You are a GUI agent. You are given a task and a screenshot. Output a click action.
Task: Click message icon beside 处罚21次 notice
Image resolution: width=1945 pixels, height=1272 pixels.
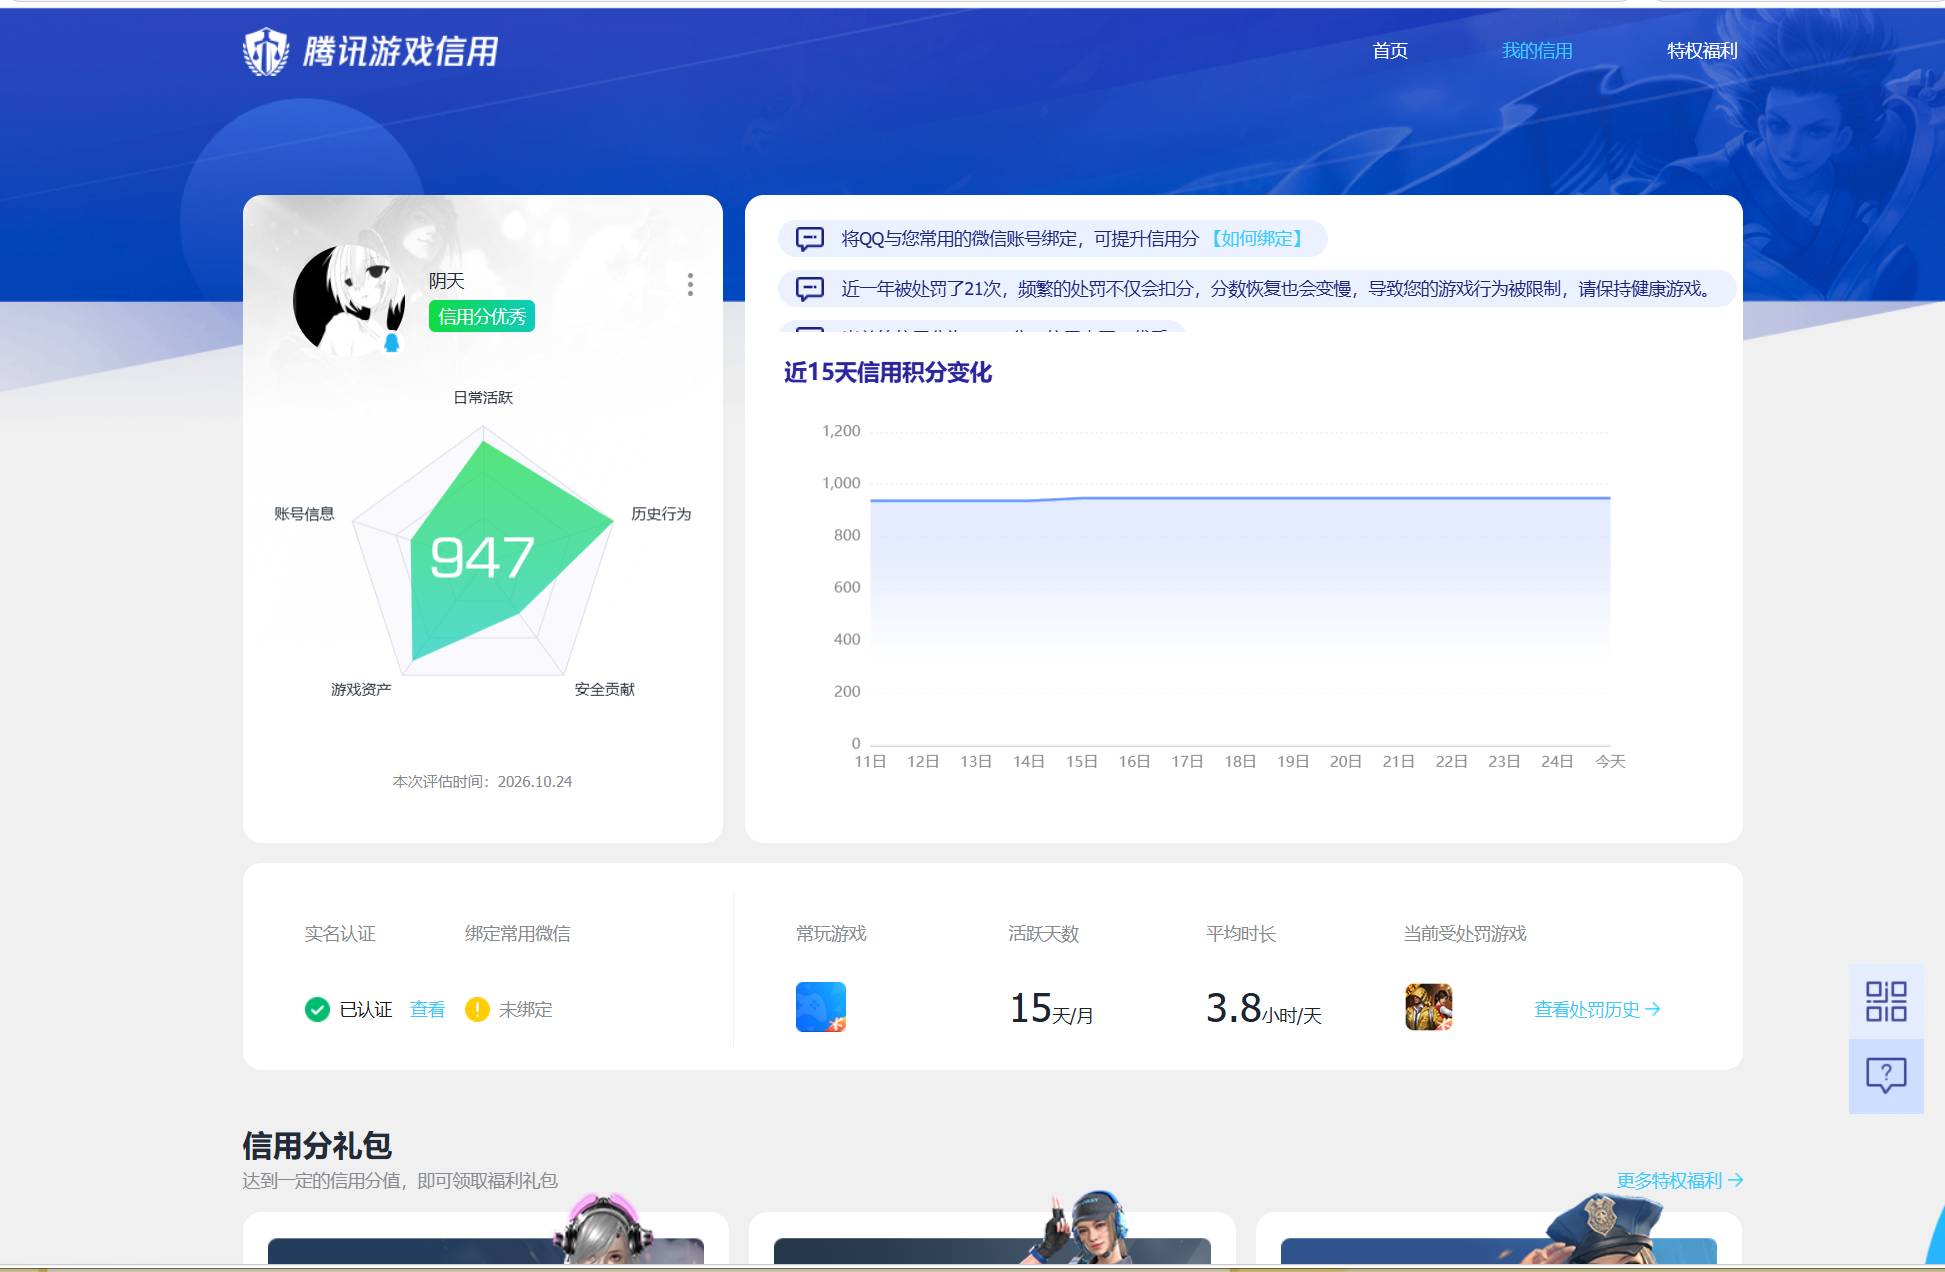[x=809, y=289]
